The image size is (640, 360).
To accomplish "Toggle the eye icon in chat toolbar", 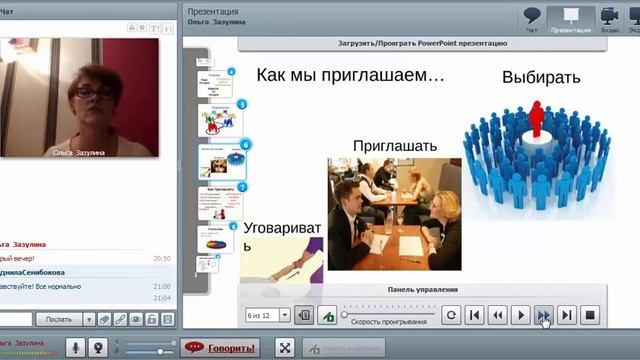I will tap(136, 319).
